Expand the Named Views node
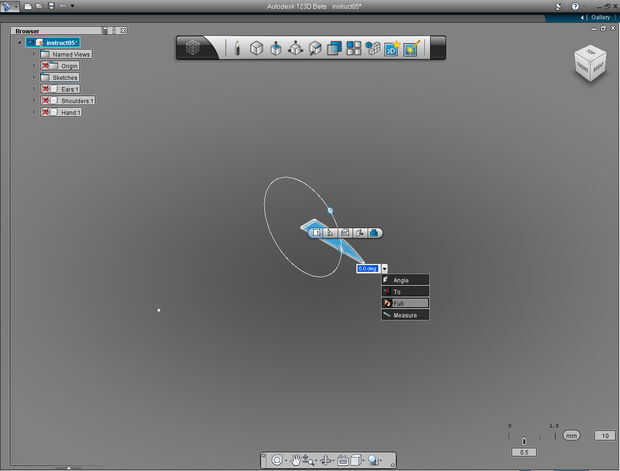This screenshot has height=471, width=620. 35,54
